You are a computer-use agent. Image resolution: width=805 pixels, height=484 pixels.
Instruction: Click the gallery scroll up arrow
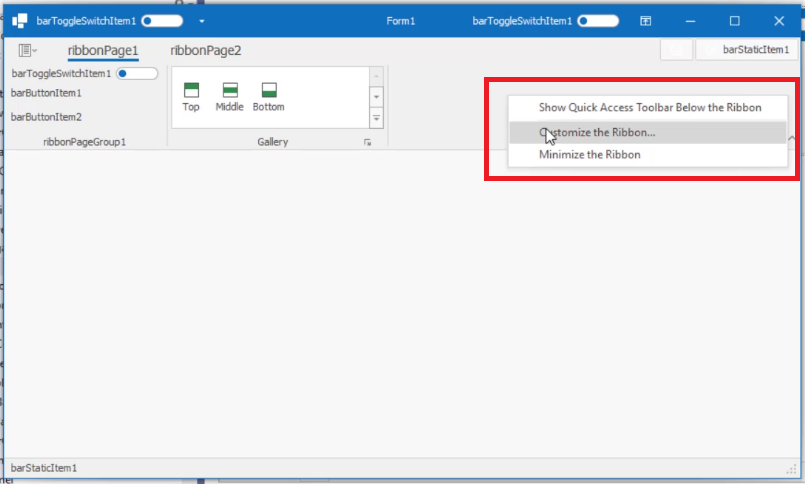(376, 76)
